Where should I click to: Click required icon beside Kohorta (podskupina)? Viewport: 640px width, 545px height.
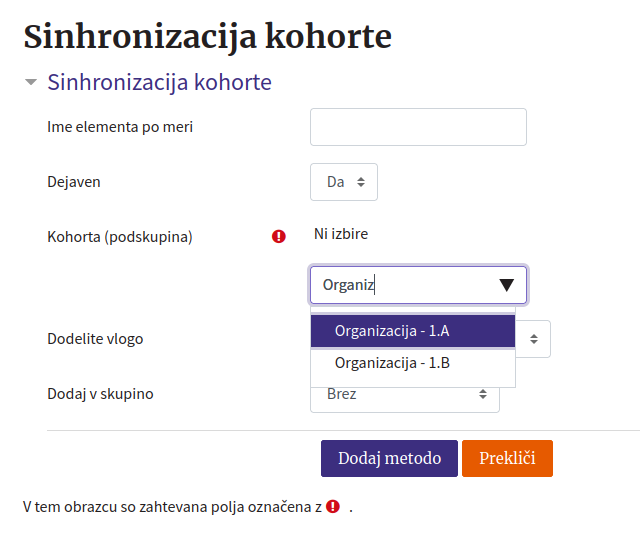pos(279,236)
